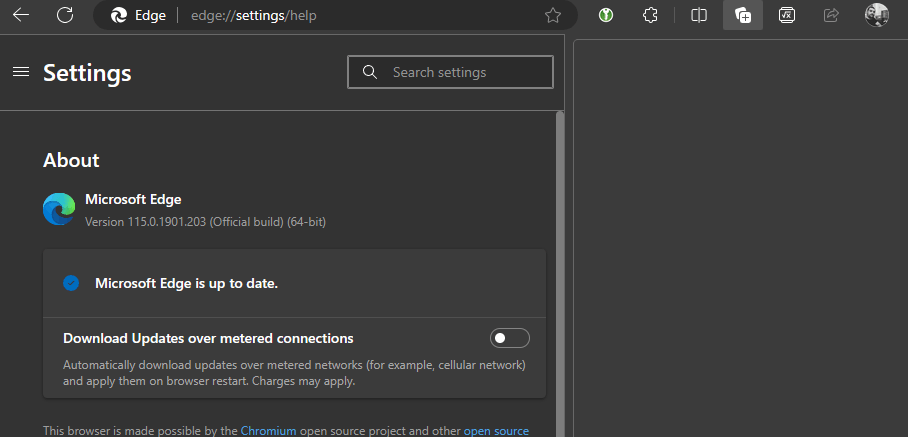Click in the Search settings field

tap(460, 72)
